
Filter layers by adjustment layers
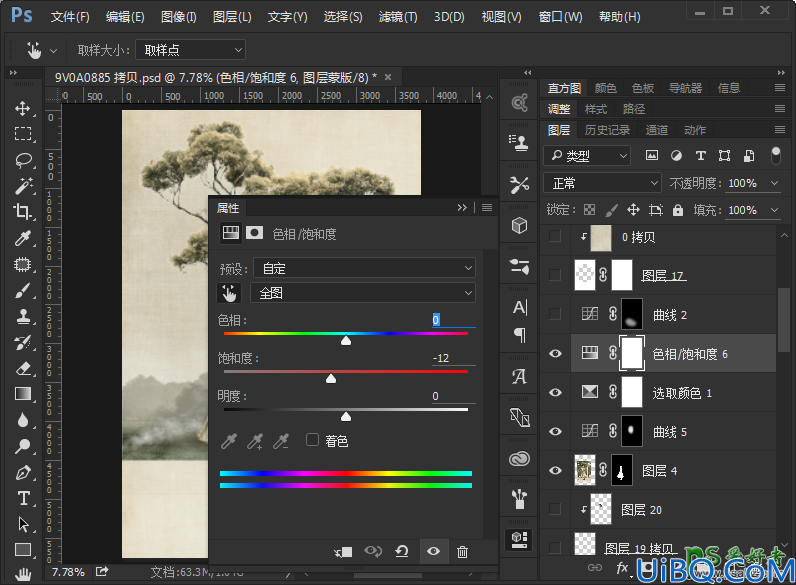(676, 155)
